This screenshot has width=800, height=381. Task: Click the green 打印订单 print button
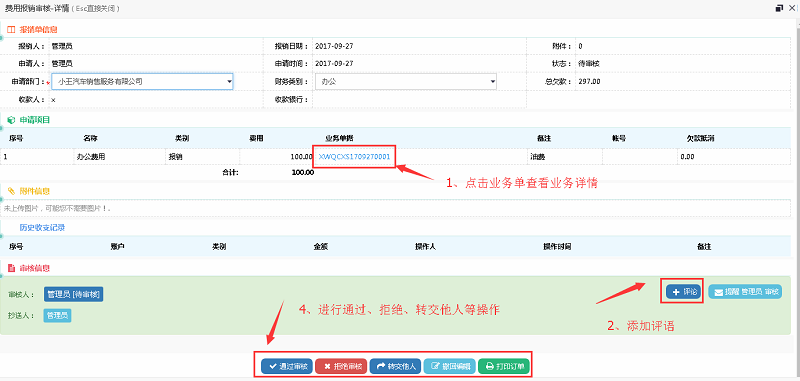click(x=504, y=366)
